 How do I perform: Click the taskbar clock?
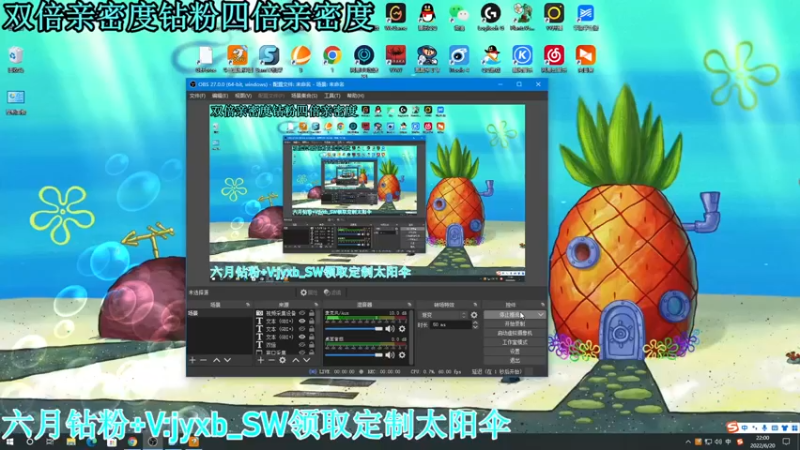click(x=762, y=442)
